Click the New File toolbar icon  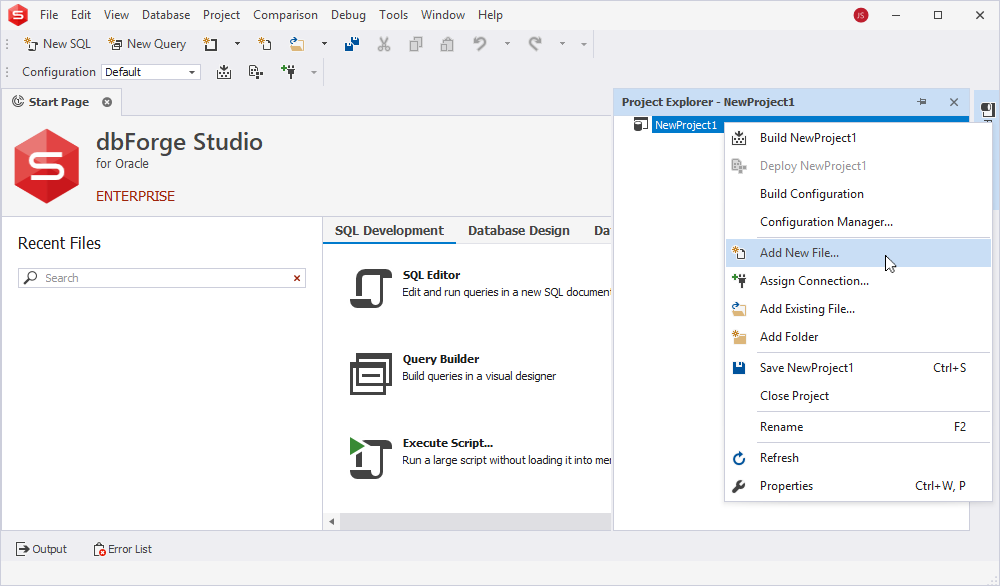pos(265,44)
